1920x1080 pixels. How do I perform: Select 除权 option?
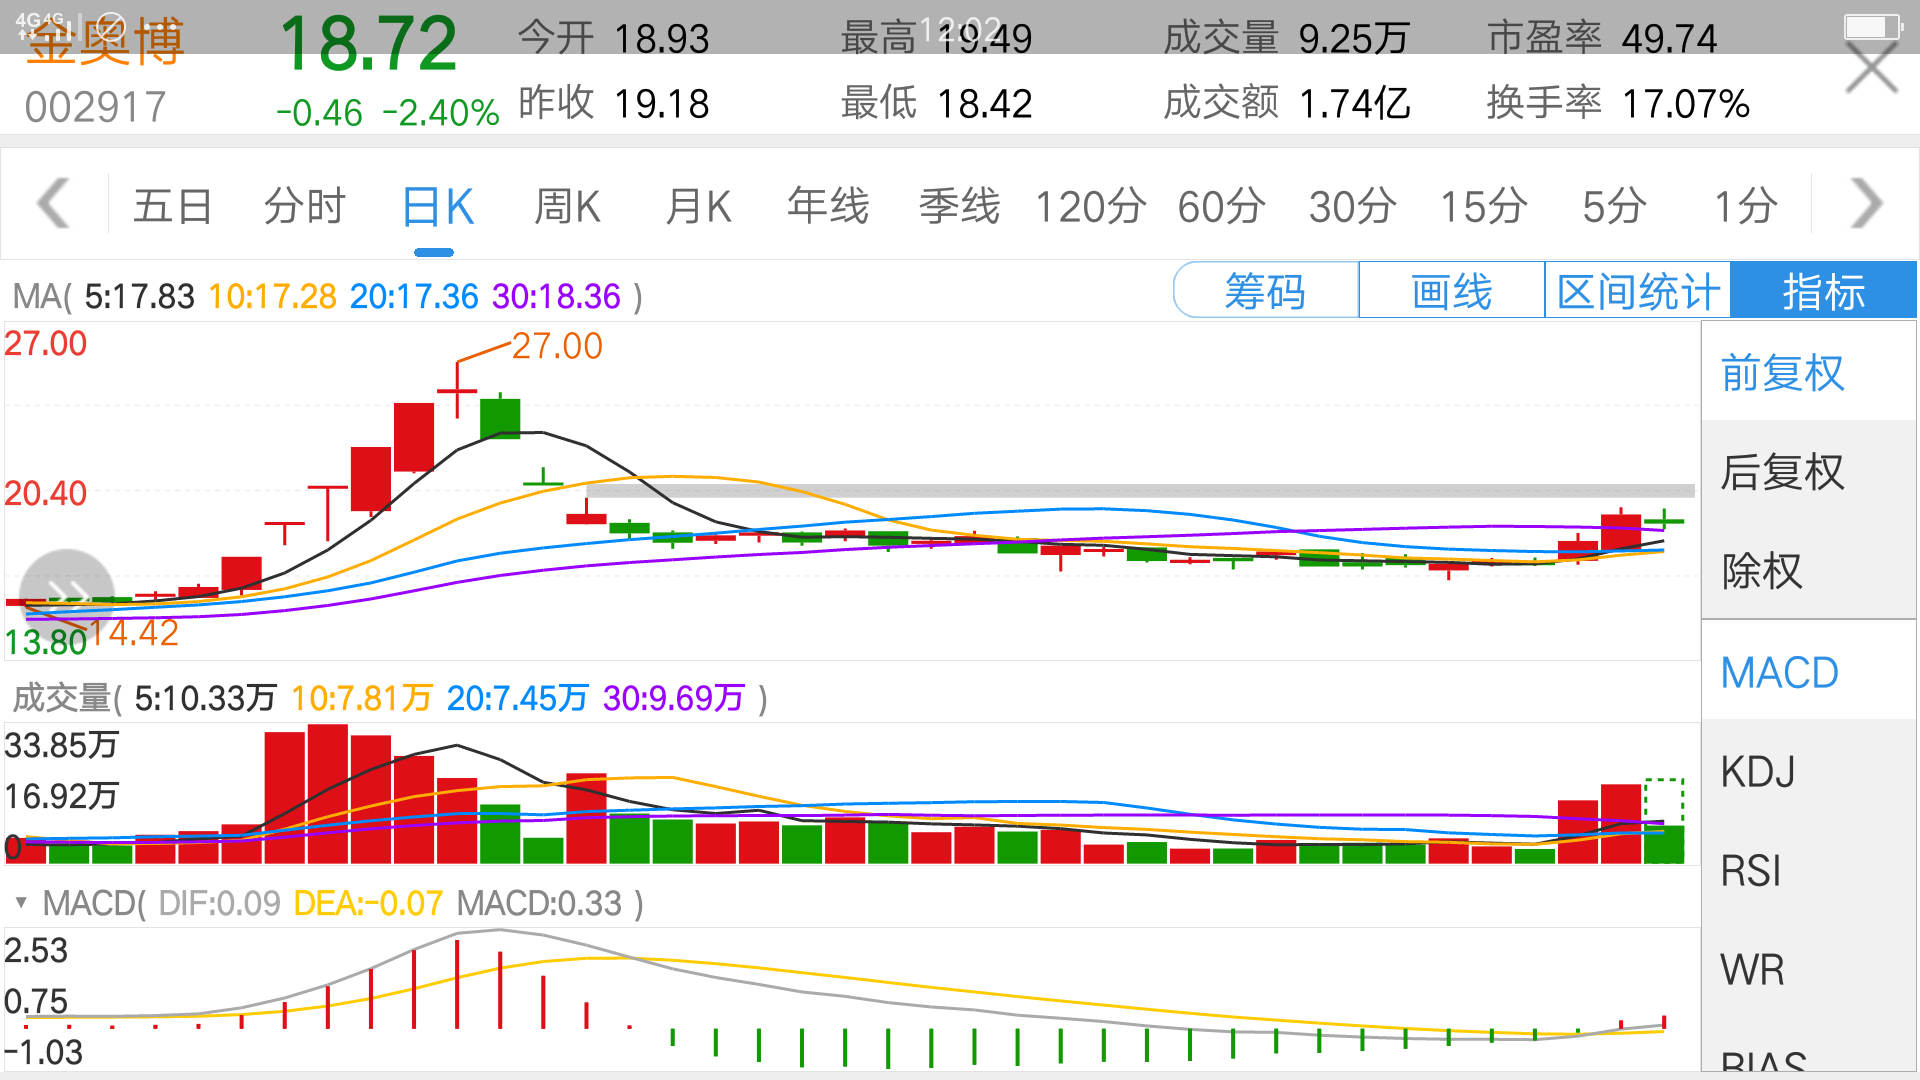pos(1808,570)
